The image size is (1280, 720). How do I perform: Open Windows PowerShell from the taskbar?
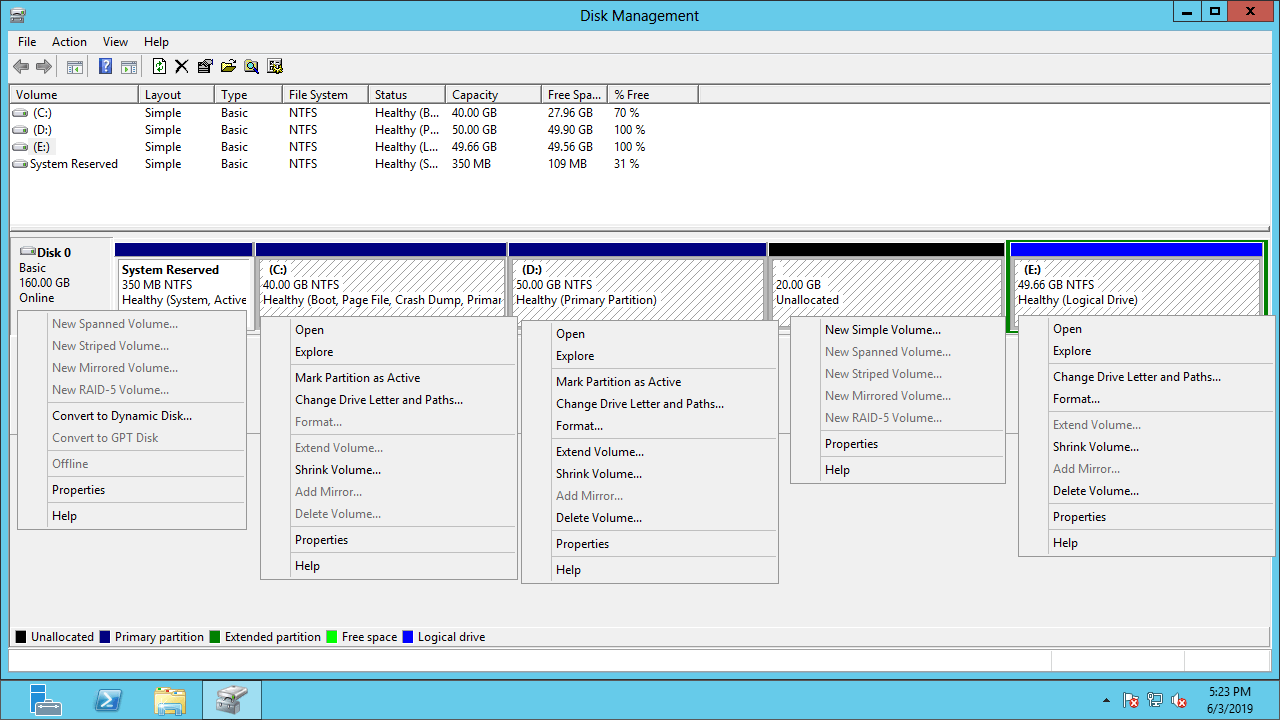click(108, 700)
